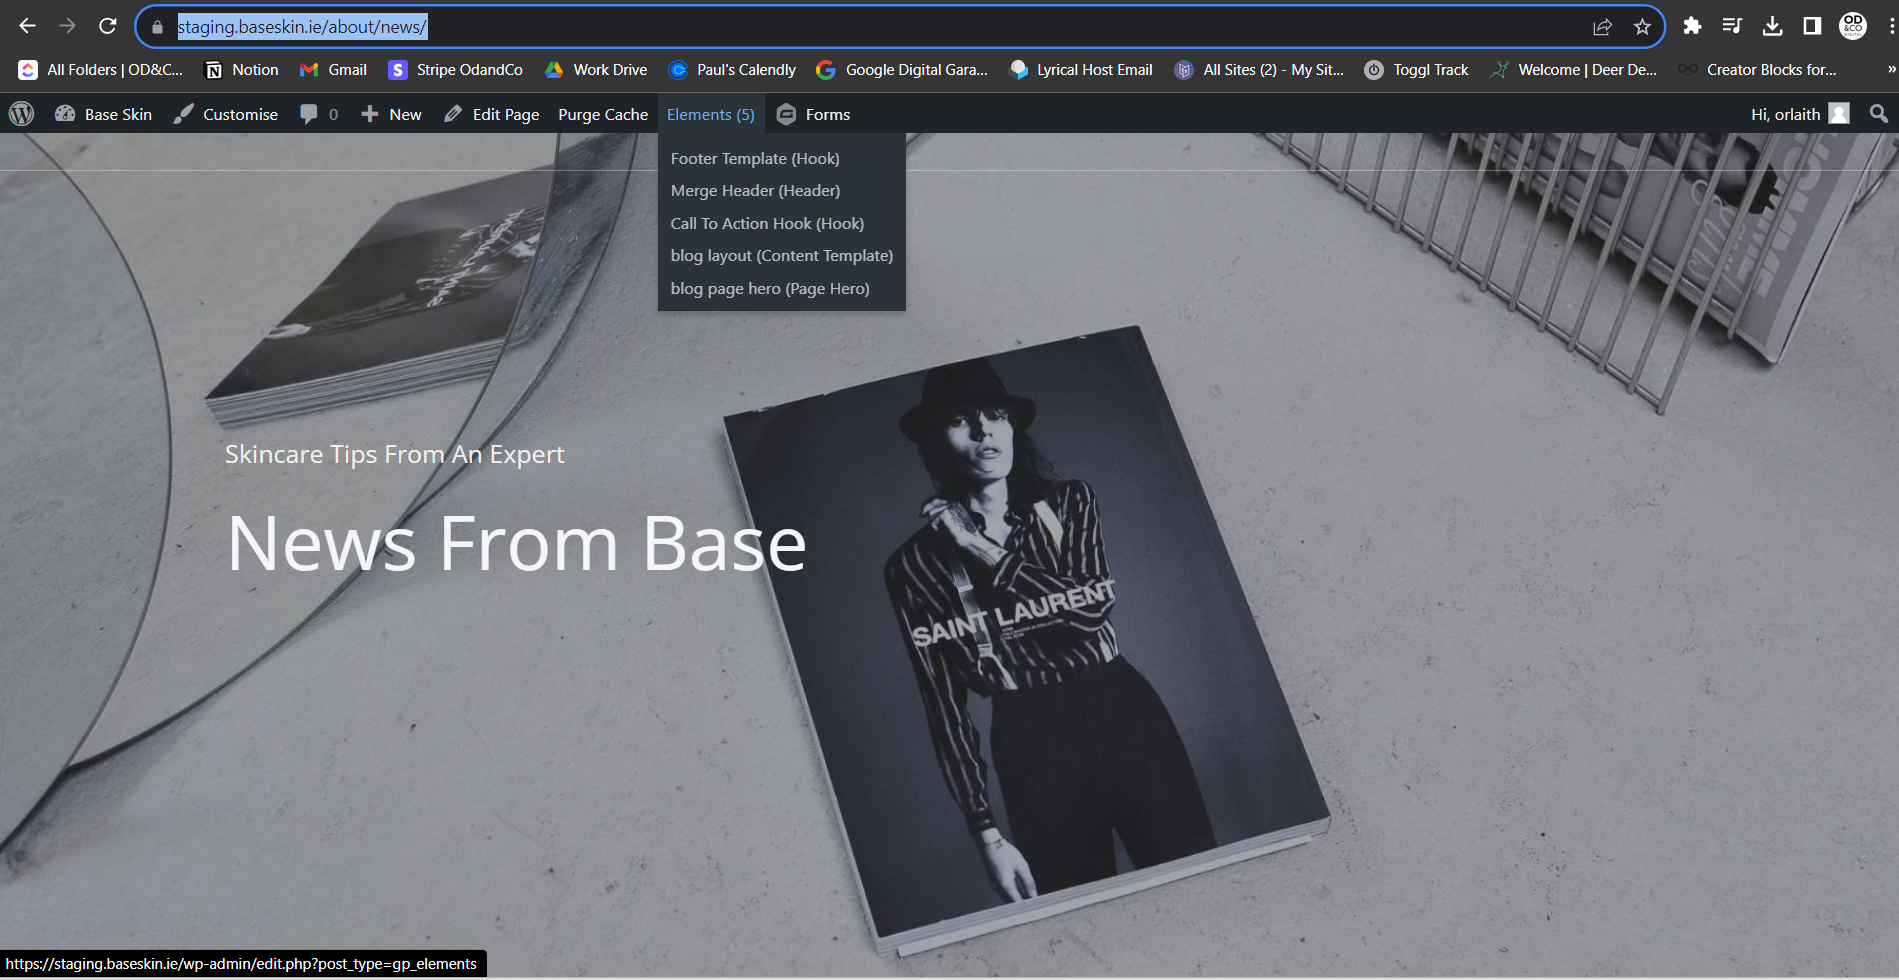Open the Toggl Track bookmark
The height and width of the screenshot is (980, 1899).
pos(1417,70)
